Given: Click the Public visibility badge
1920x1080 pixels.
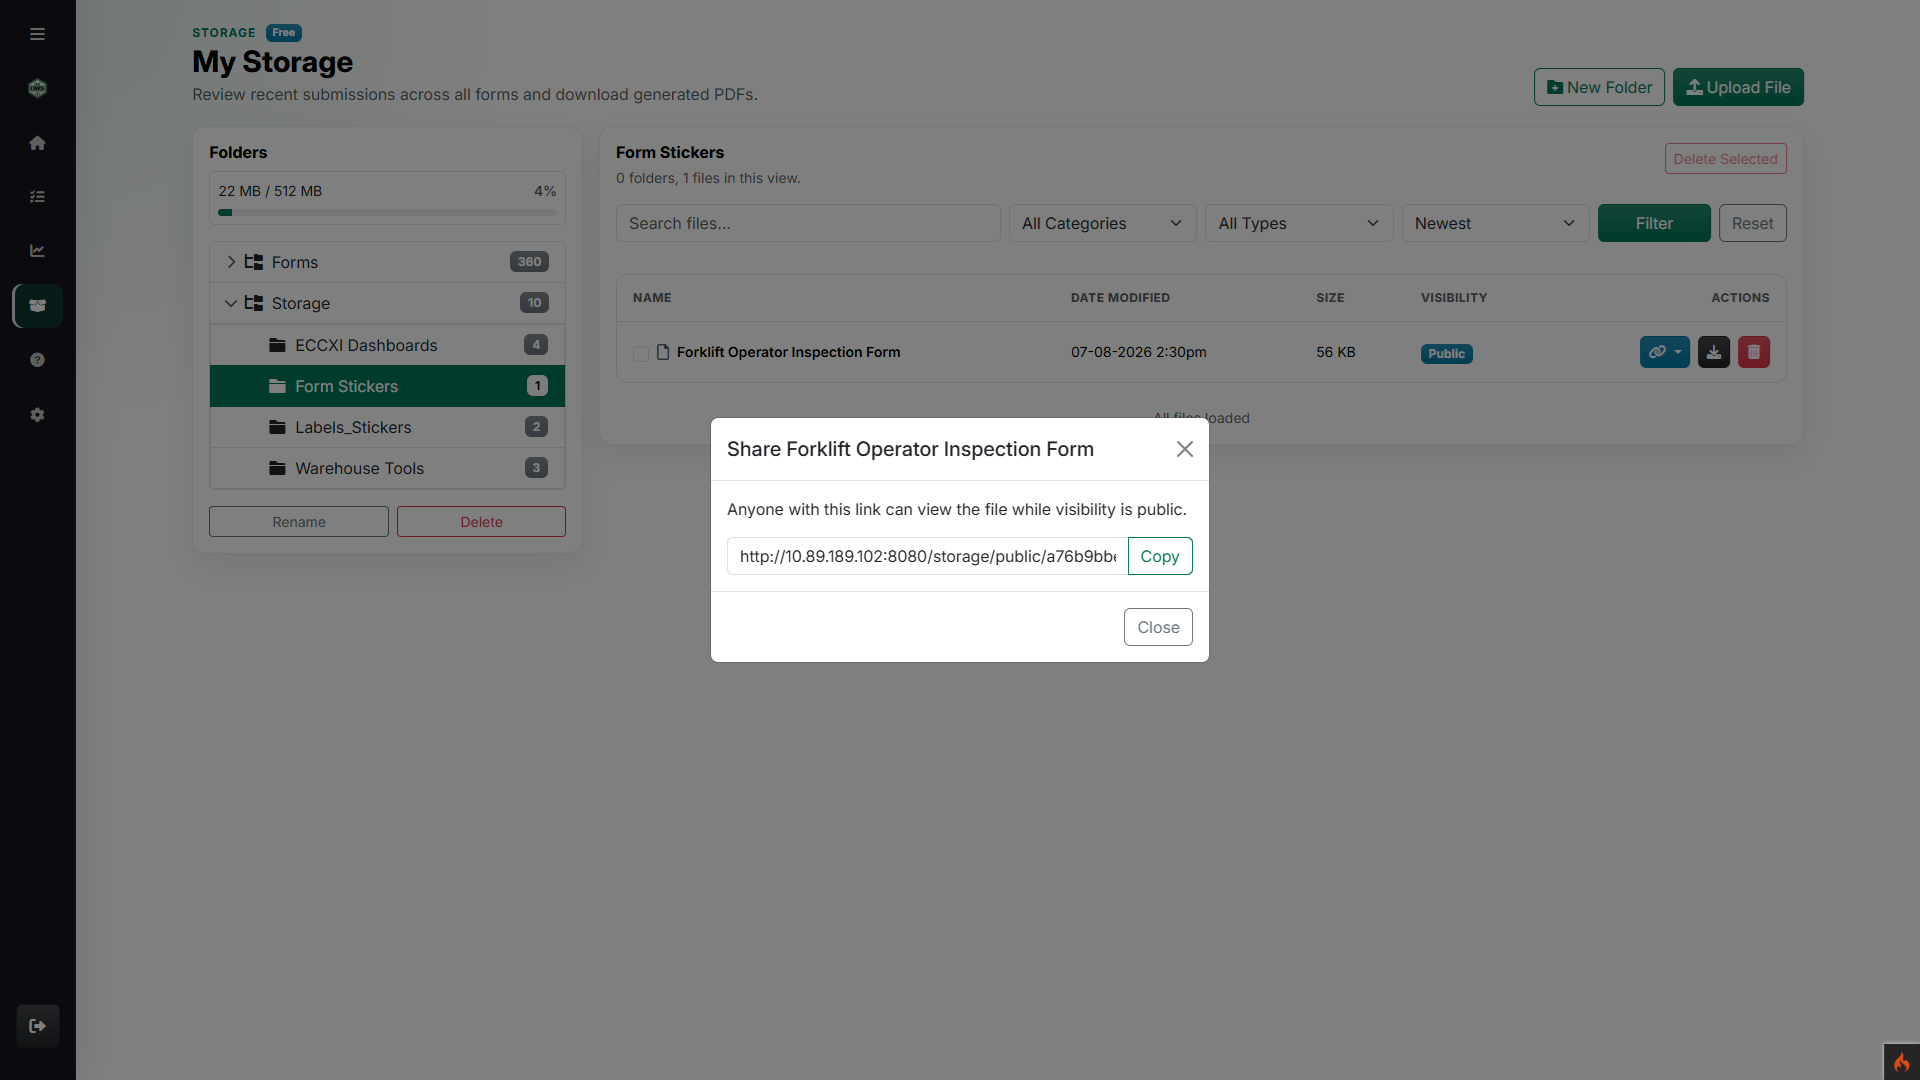Looking at the screenshot, I should coord(1446,353).
